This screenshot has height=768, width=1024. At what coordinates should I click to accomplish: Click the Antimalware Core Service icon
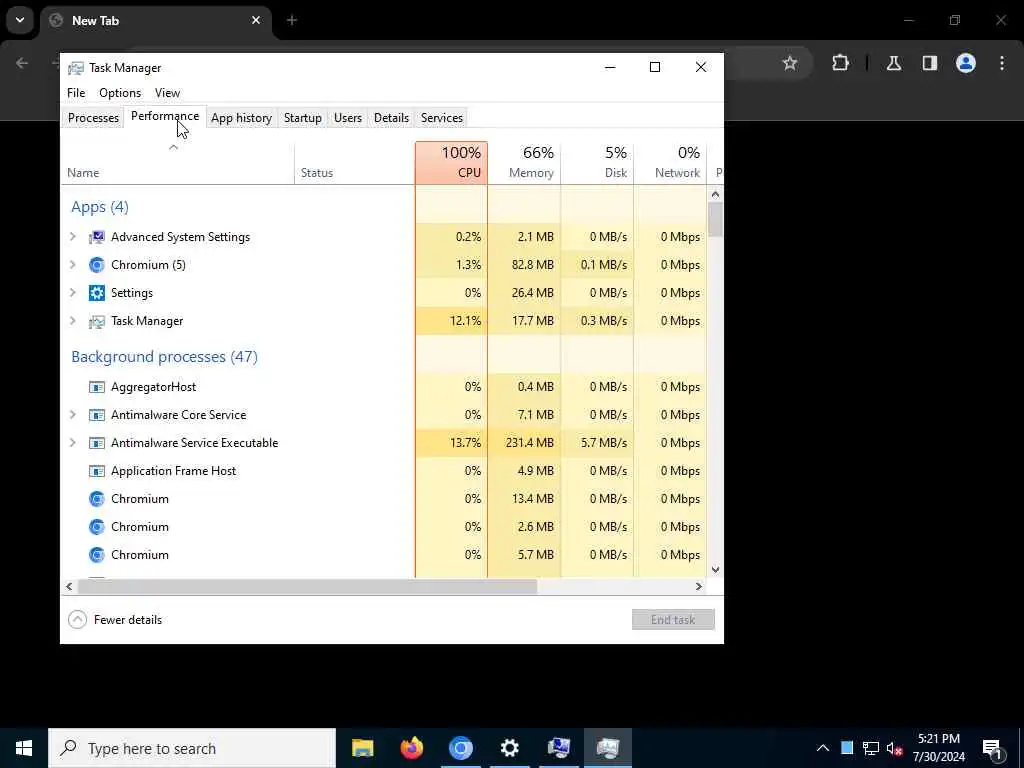tap(97, 415)
